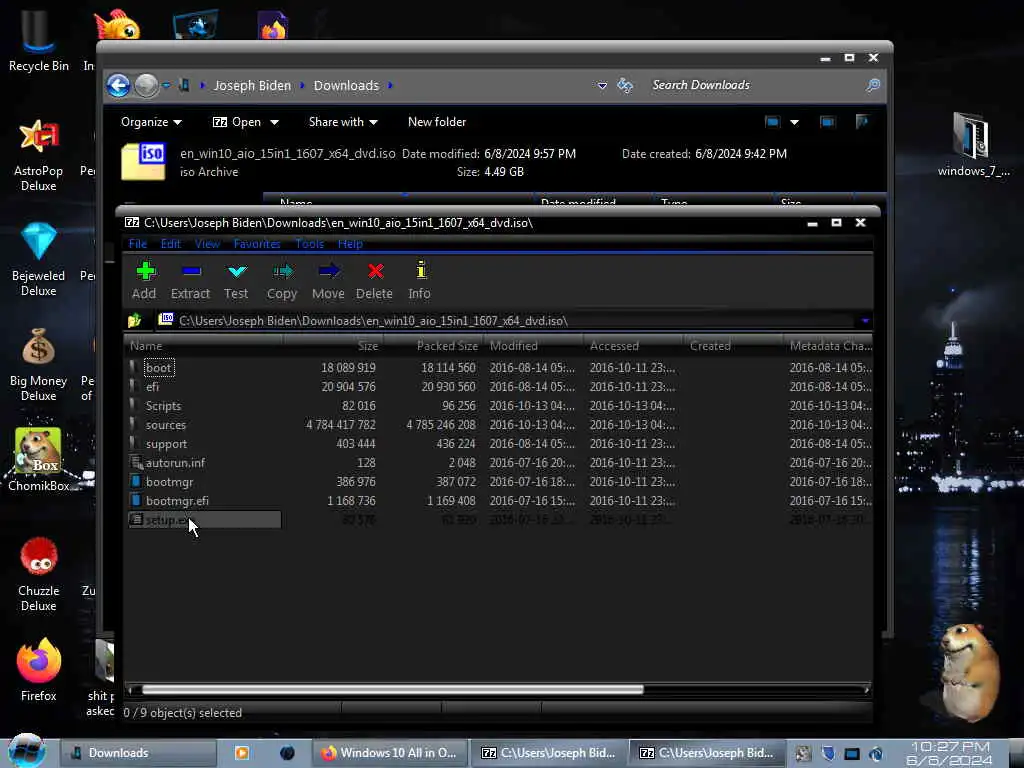Open the 7-Zip Edit menu
Screen dimensions: 1024x768
click(170, 244)
